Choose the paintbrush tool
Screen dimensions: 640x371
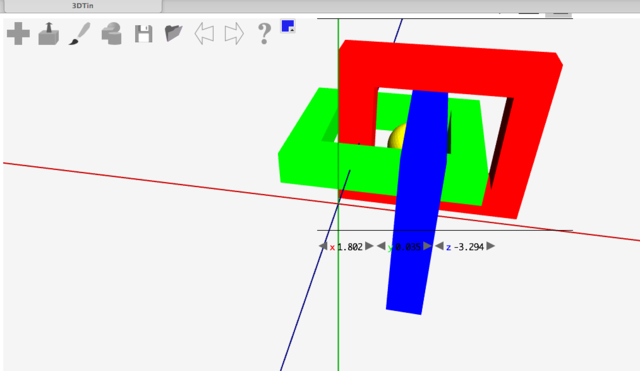79,33
